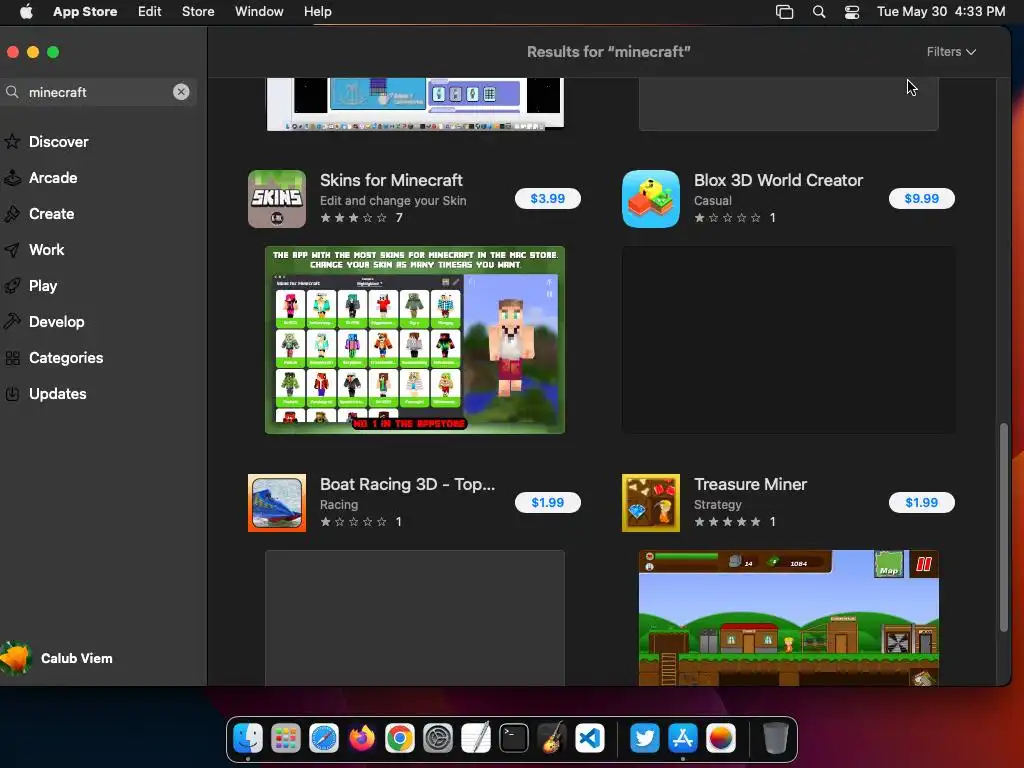Click the Blox 3D World Creator title

tap(778, 180)
